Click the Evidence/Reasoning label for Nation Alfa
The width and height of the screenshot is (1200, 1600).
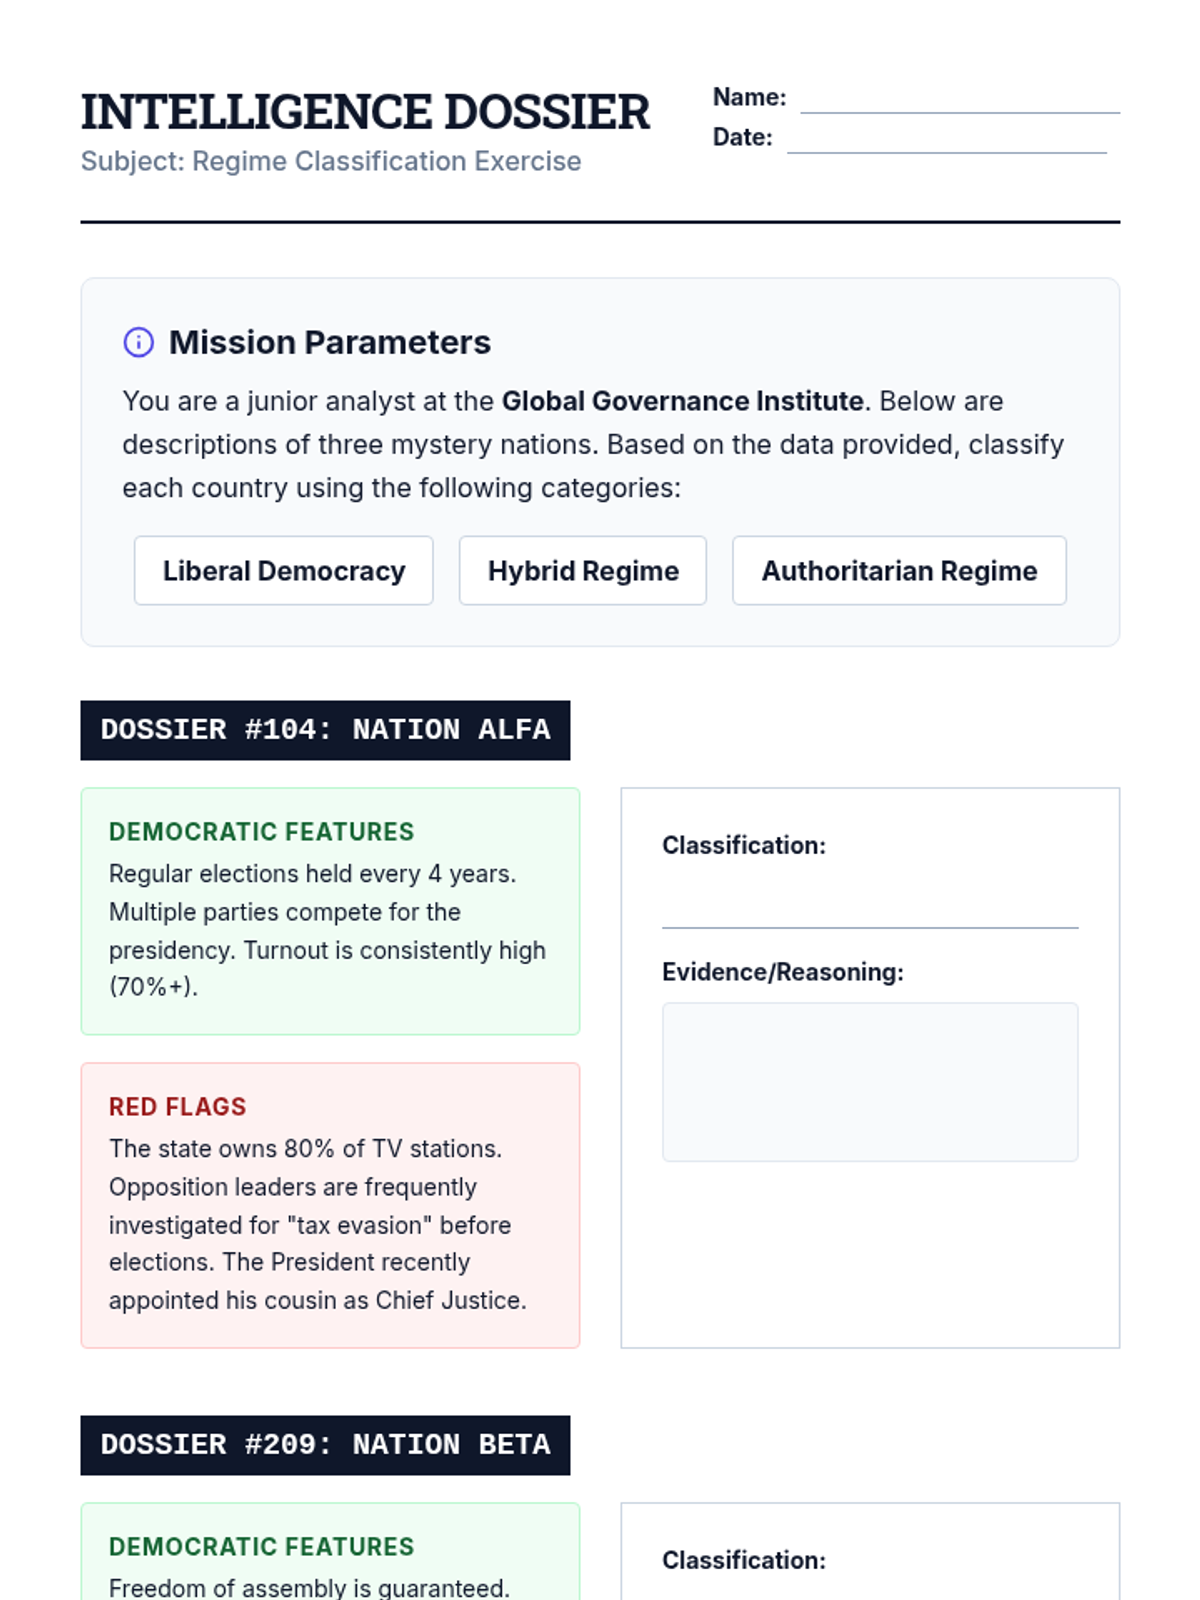click(782, 972)
